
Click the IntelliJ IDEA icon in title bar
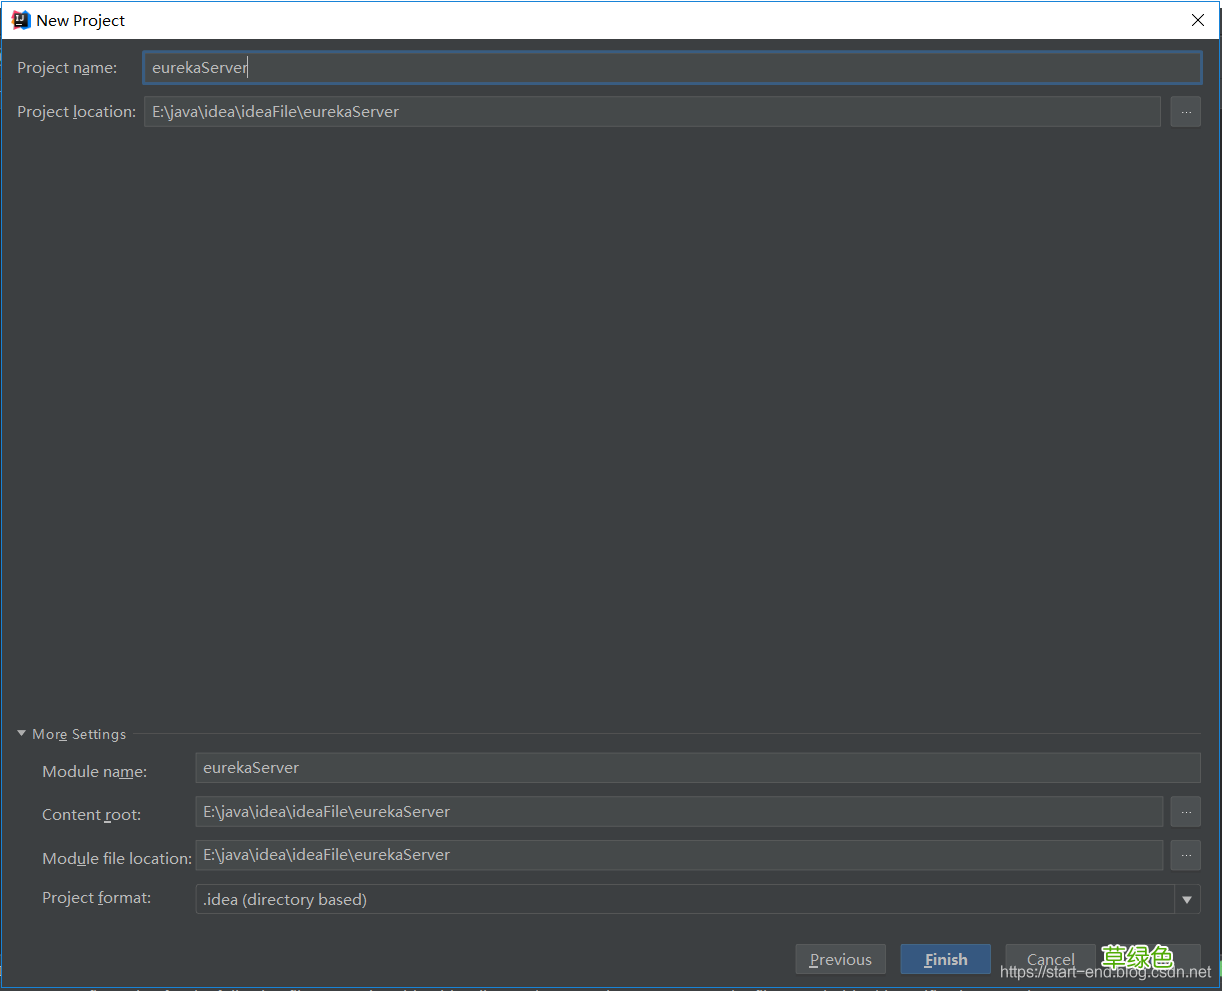(x=21, y=20)
